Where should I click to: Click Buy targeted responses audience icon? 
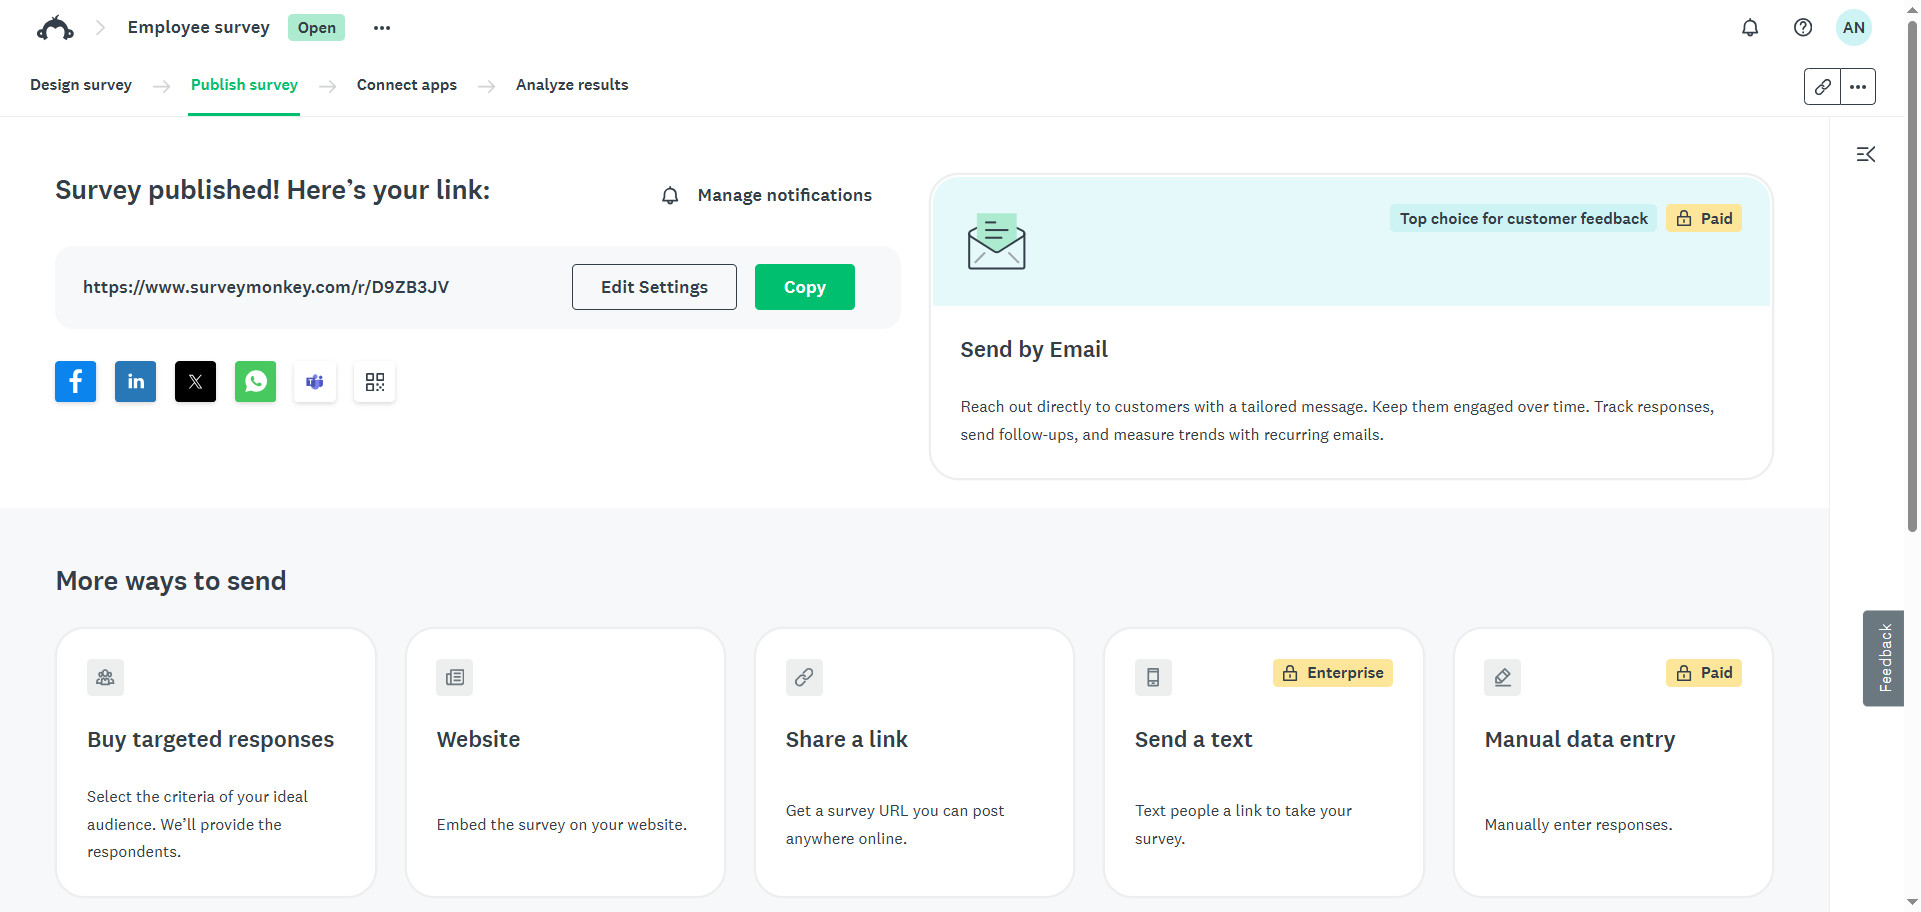tap(105, 677)
